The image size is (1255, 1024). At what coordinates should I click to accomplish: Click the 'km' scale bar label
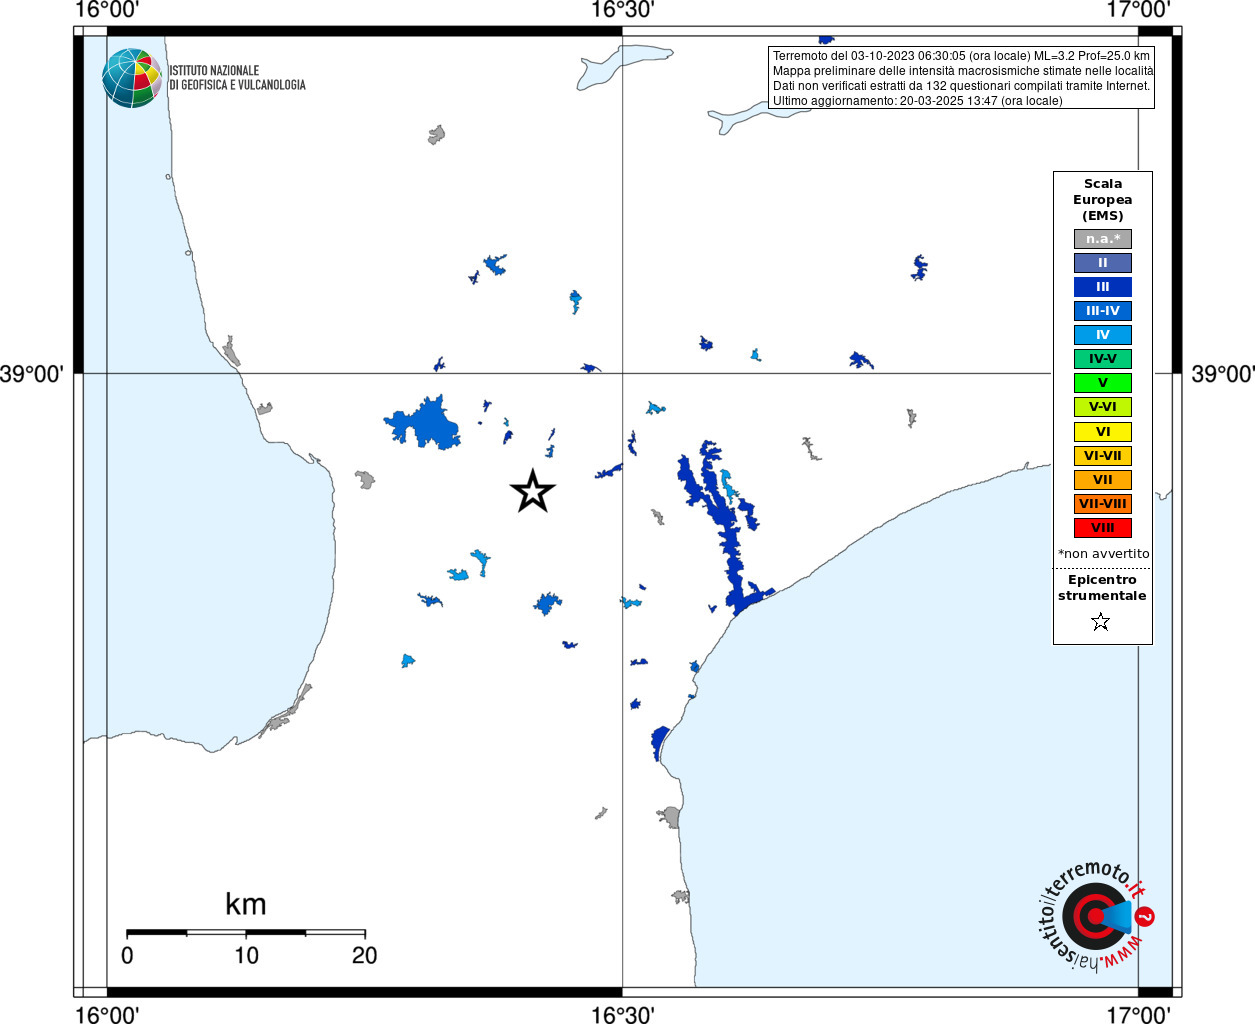click(x=246, y=904)
